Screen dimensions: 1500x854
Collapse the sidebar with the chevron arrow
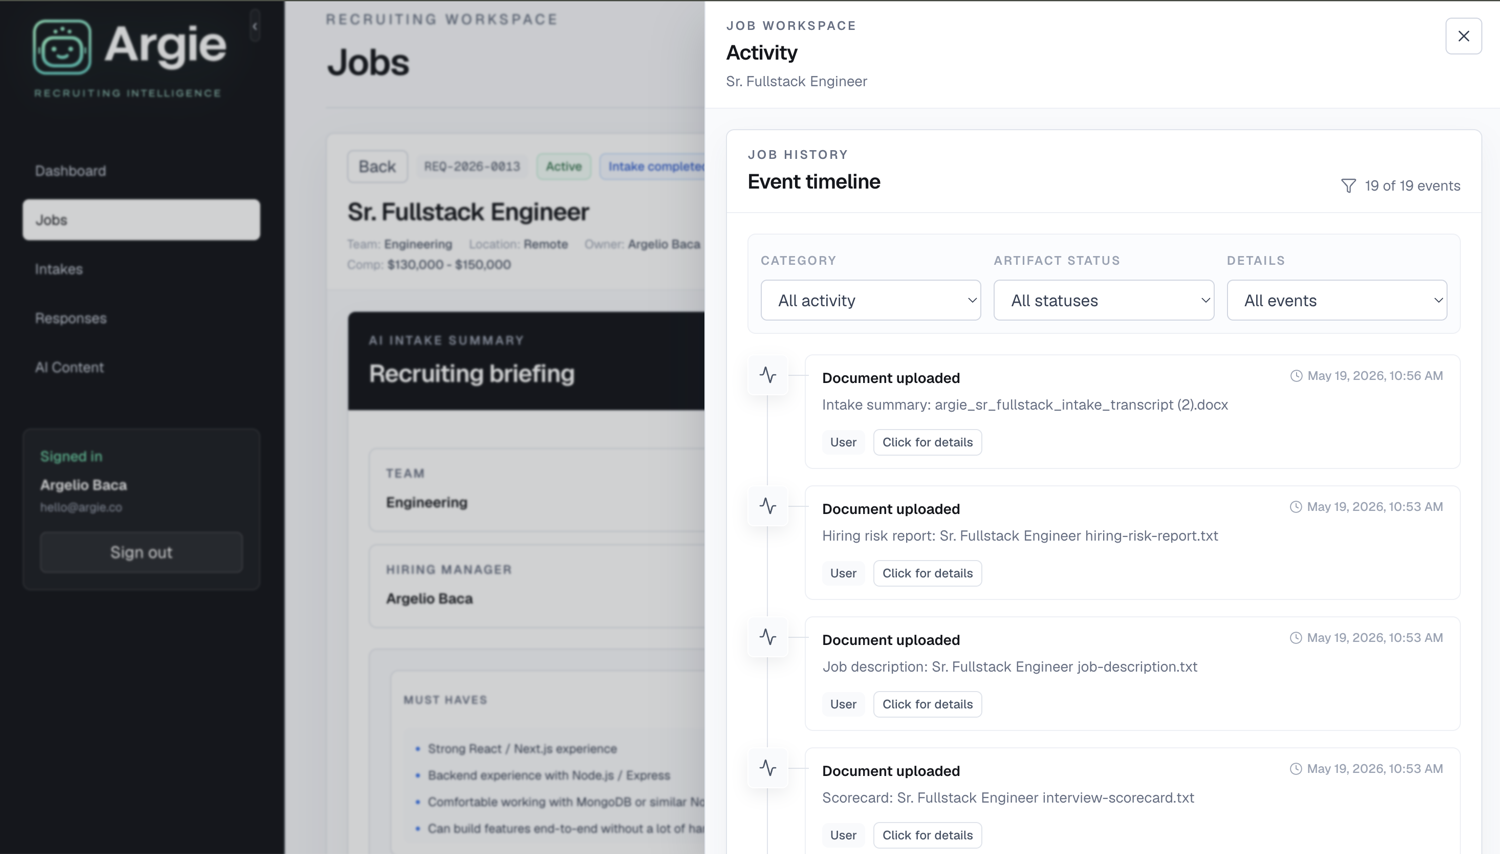point(255,26)
